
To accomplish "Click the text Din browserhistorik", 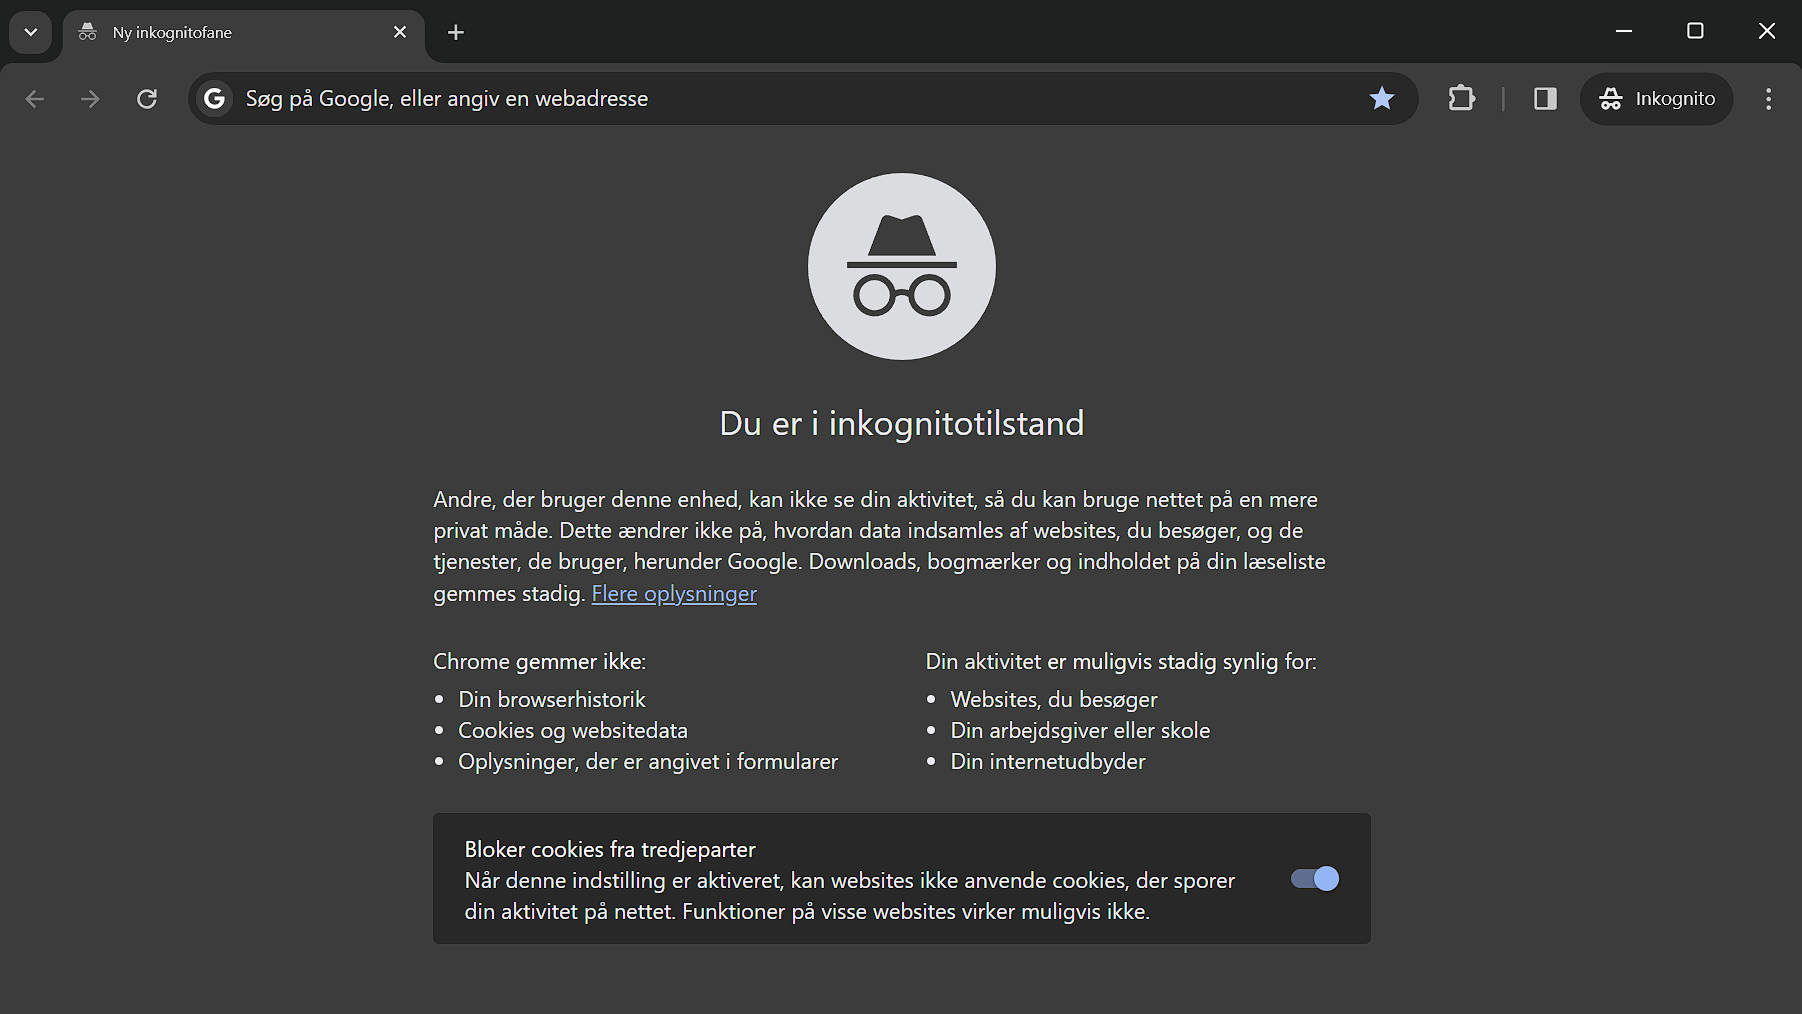I will 552,699.
